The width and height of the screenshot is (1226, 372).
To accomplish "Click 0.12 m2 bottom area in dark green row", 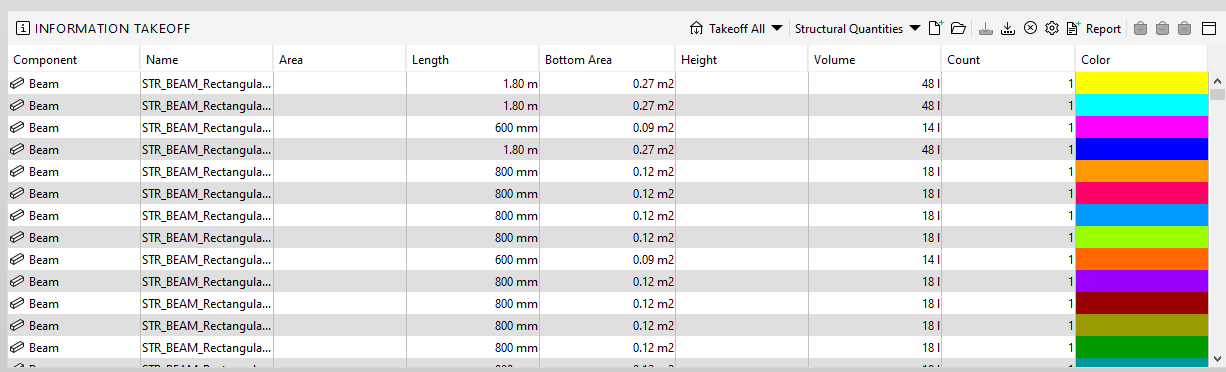I will pos(653,348).
